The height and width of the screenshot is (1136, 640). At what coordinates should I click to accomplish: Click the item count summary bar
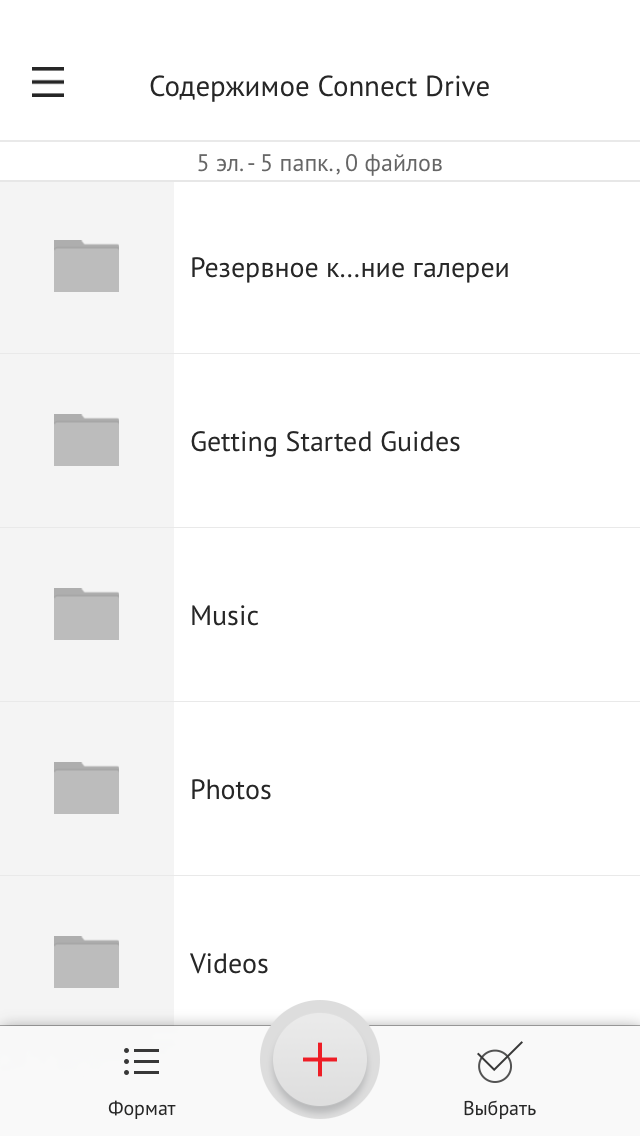pyautogui.click(x=320, y=162)
